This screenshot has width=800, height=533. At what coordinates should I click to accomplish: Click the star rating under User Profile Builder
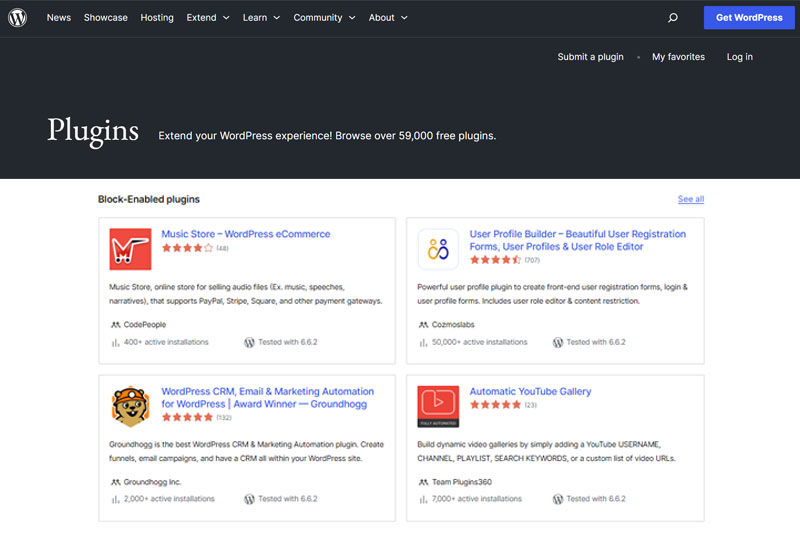(495, 260)
